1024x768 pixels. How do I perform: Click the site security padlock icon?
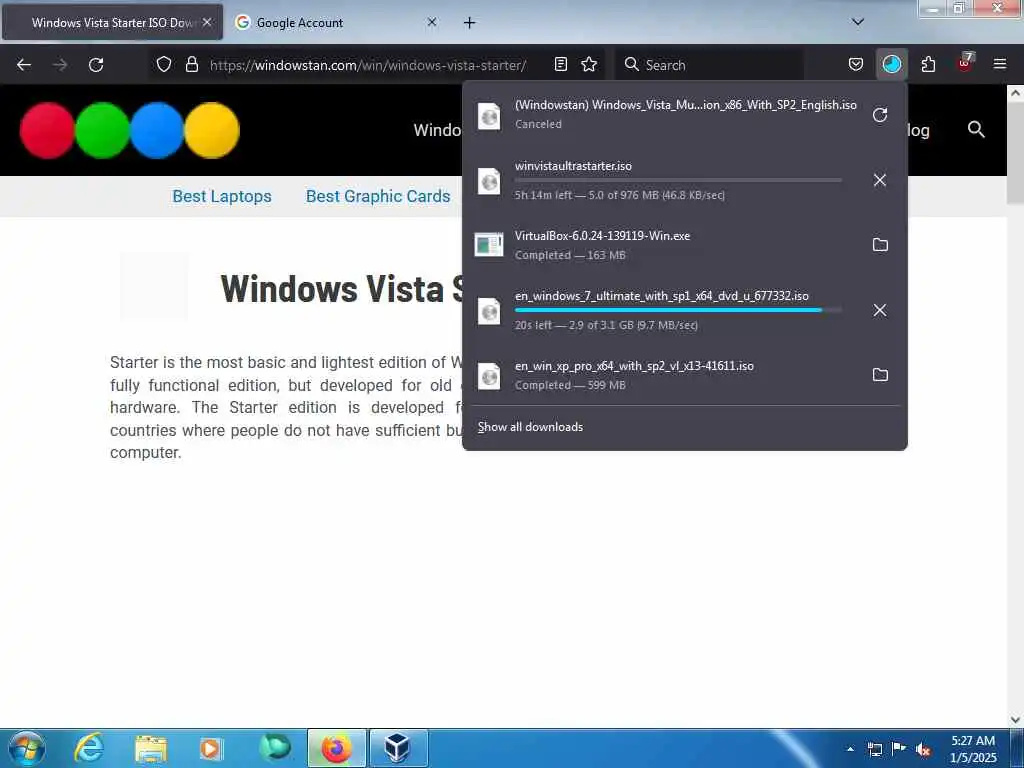tap(191, 65)
